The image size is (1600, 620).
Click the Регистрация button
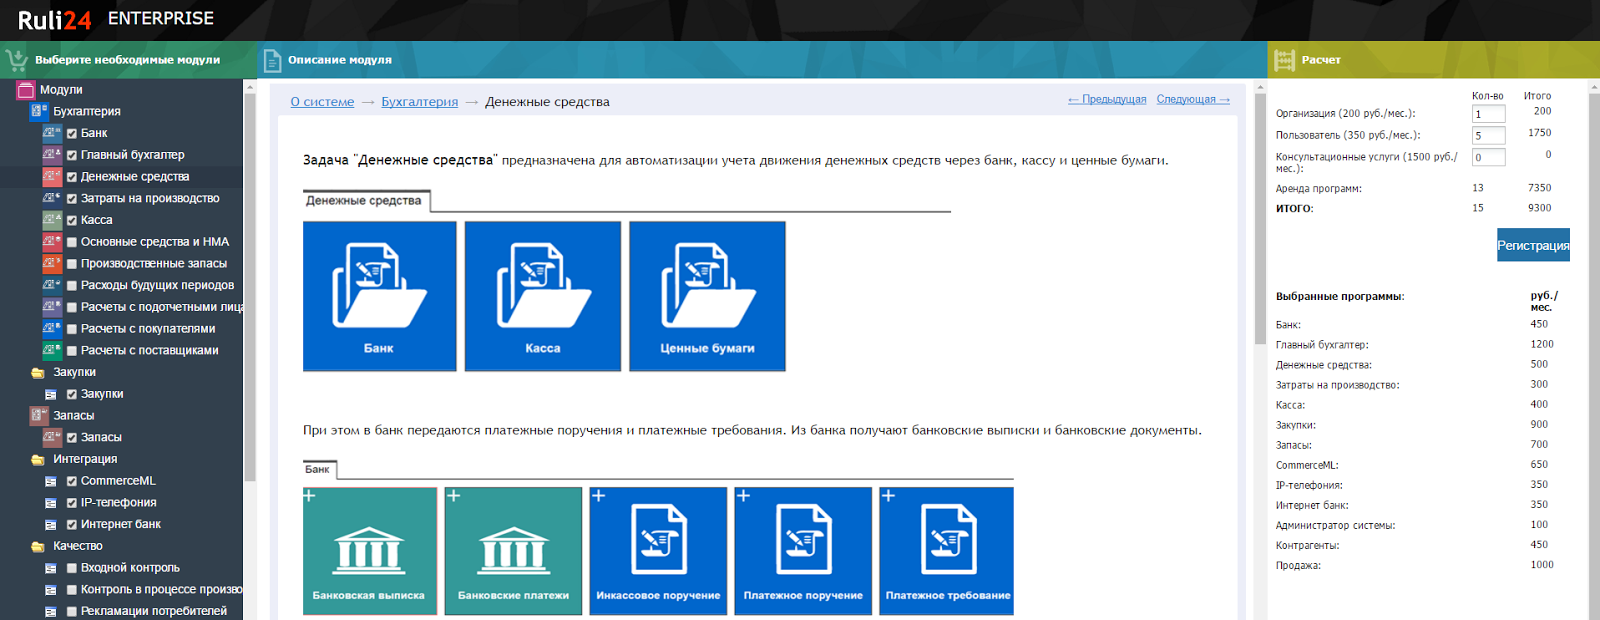pos(1533,245)
